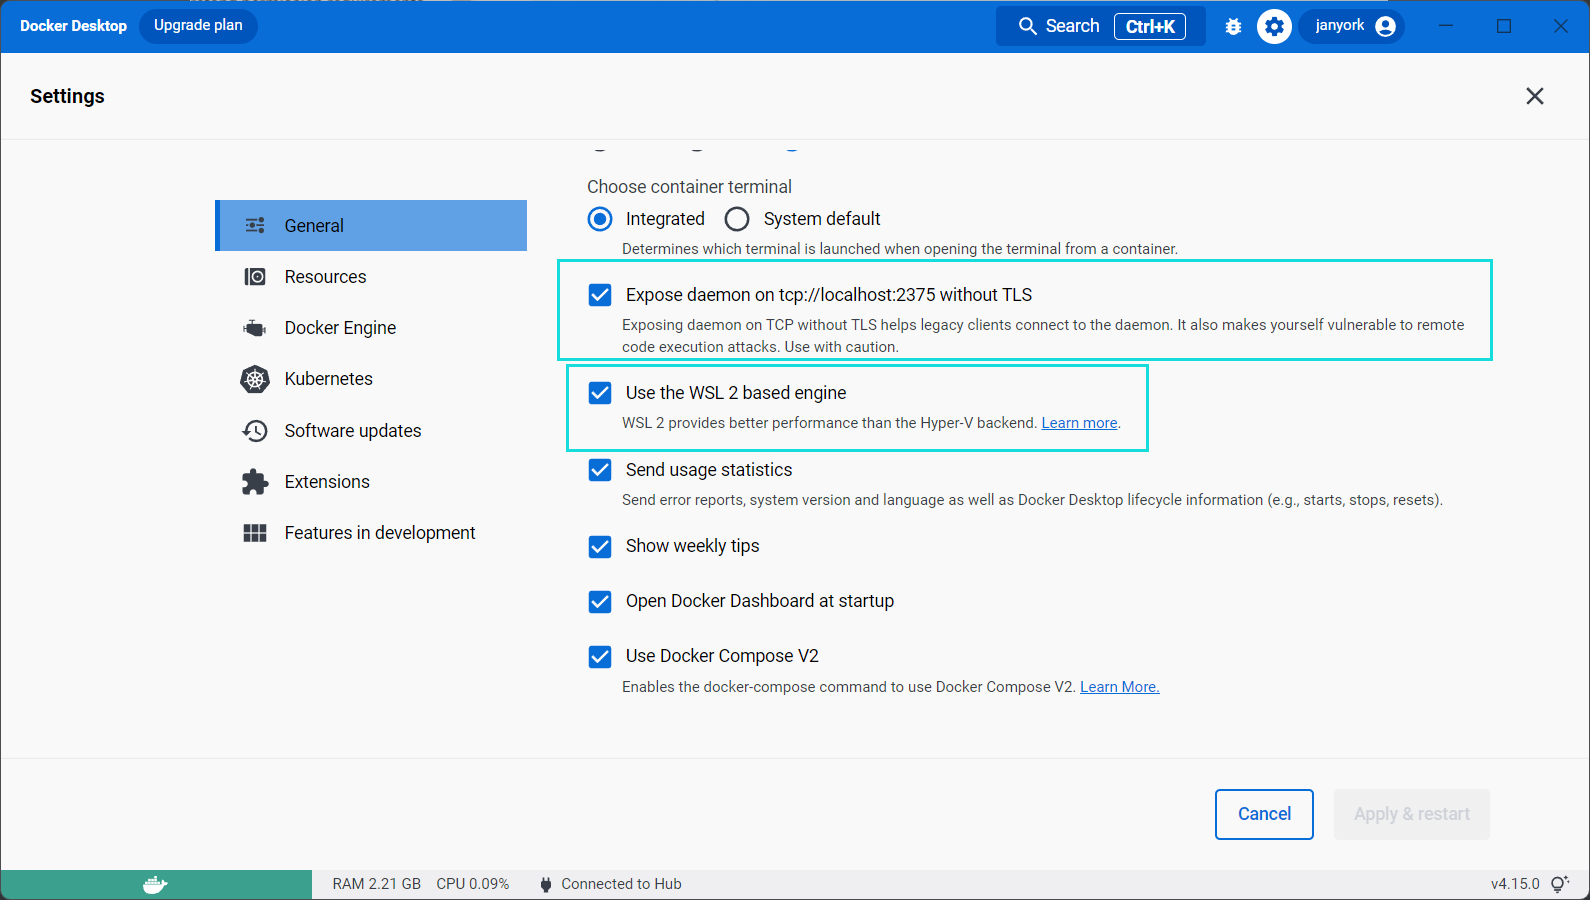
Task: Disable Use the WSL 2 based engine
Action: click(x=600, y=393)
